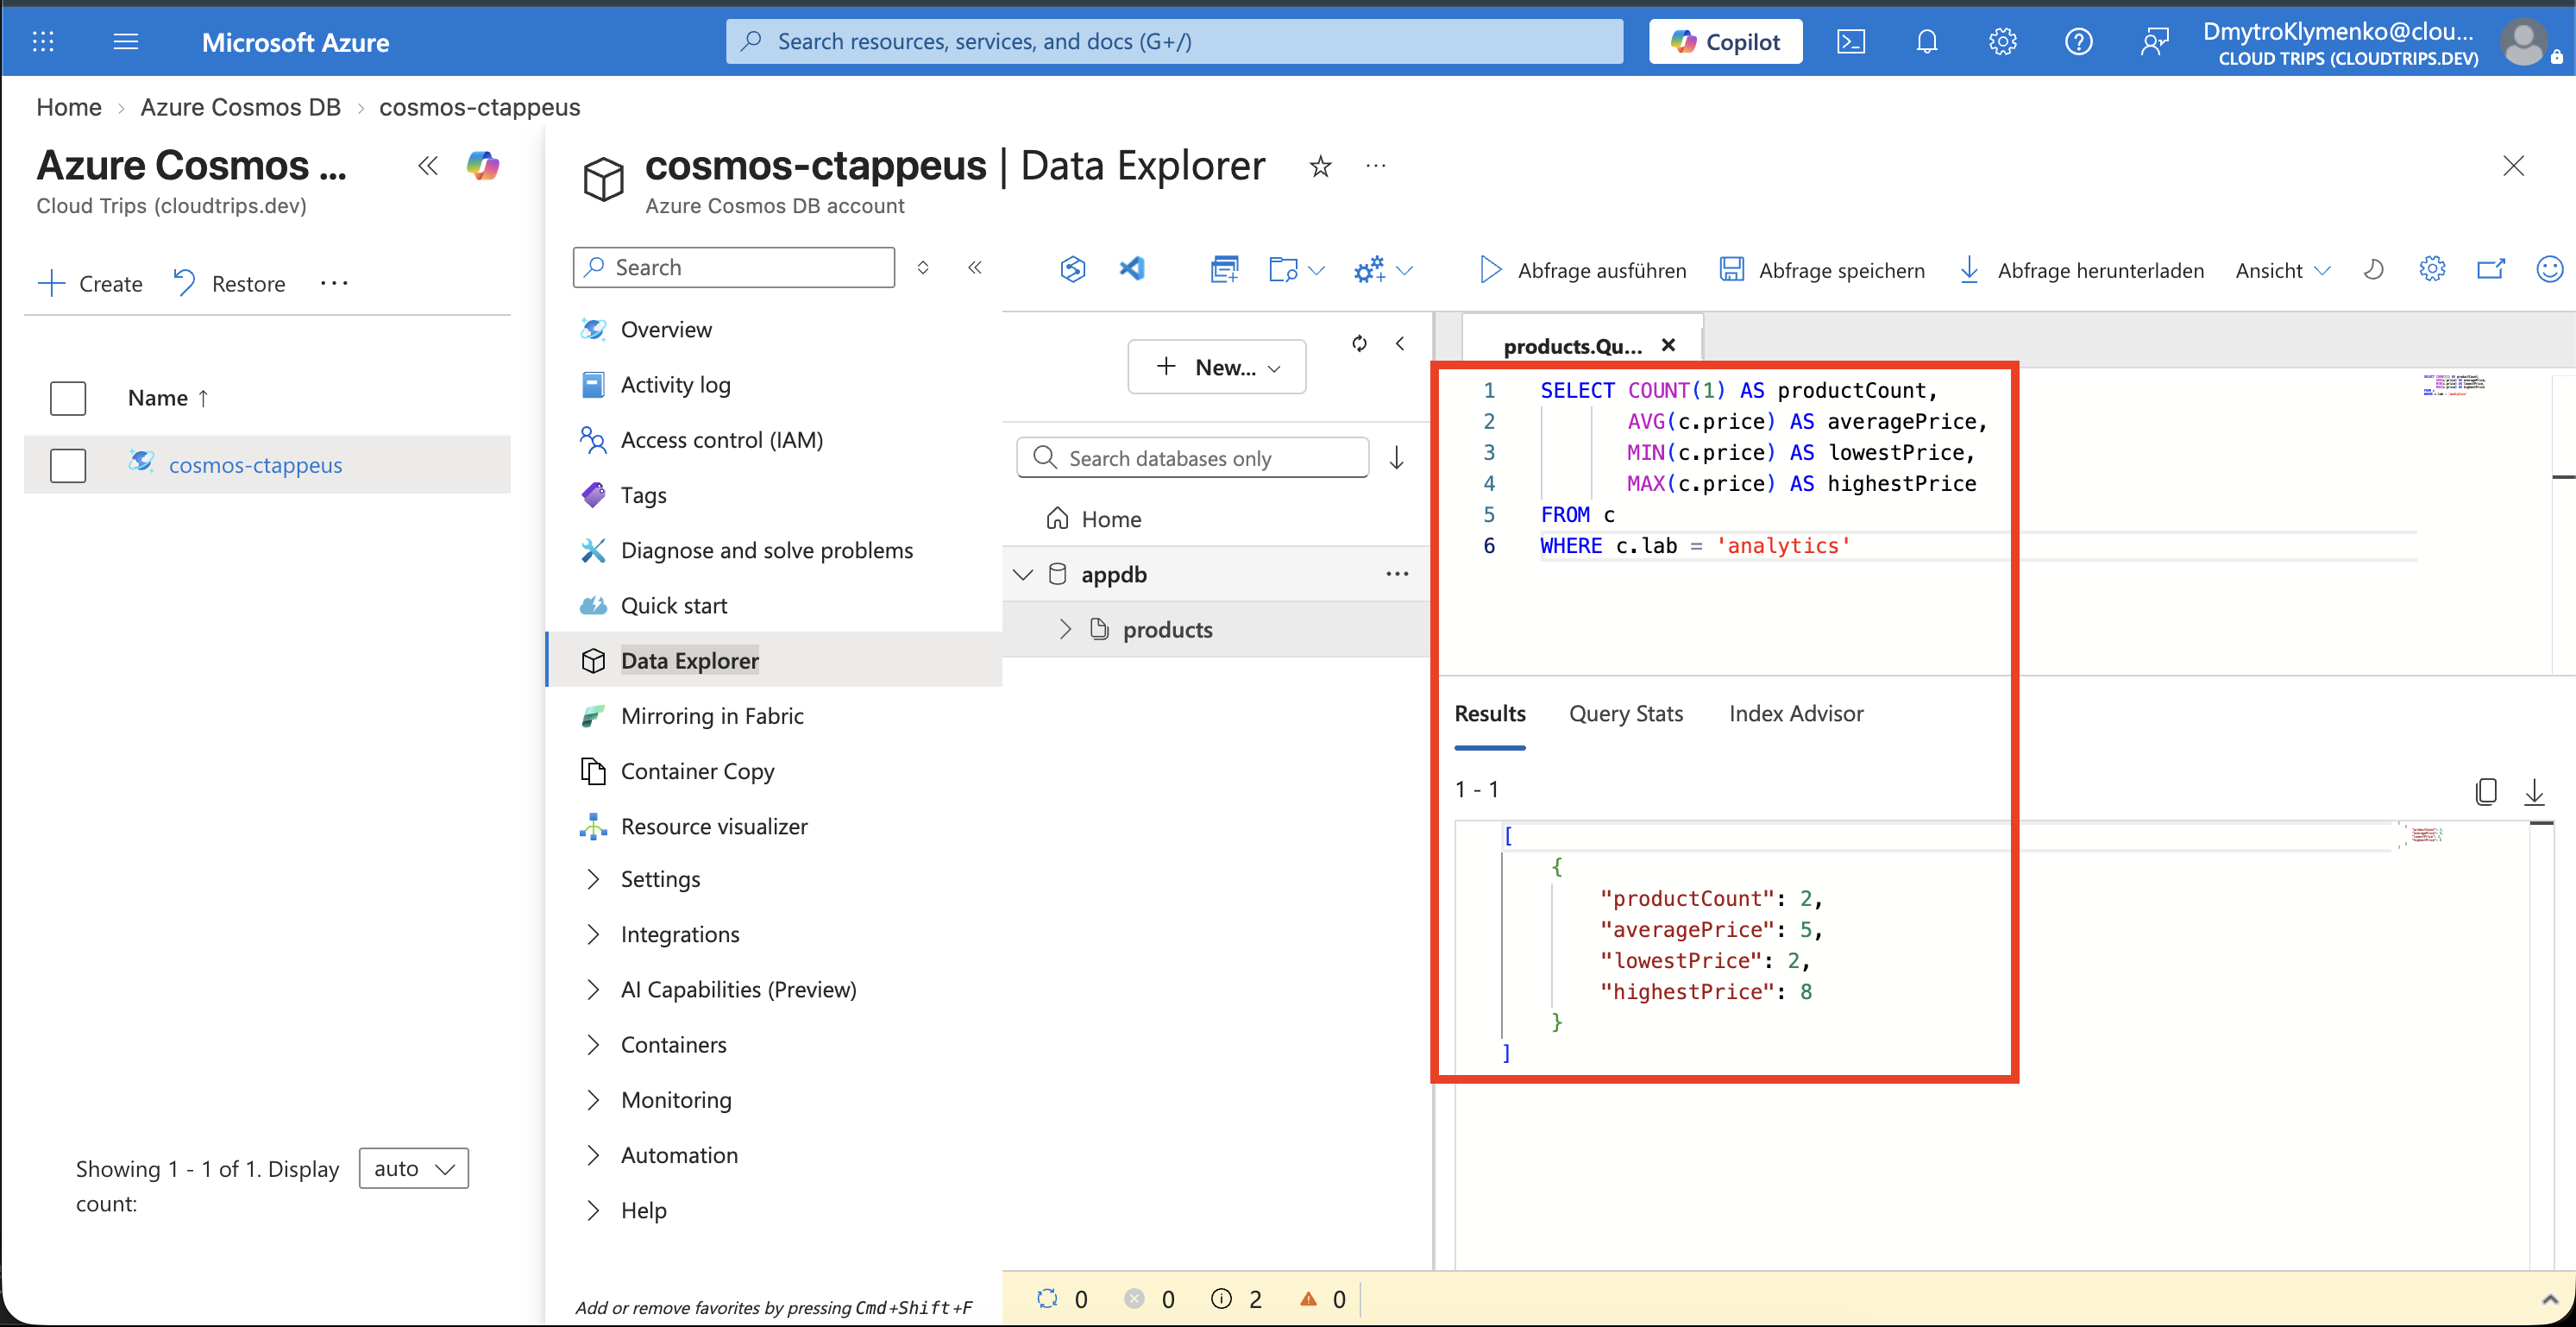Click the Data Explorer settings gear icon
Image resolution: width=2576 pixels, height=1327 pixels.
click(2433, 269)
